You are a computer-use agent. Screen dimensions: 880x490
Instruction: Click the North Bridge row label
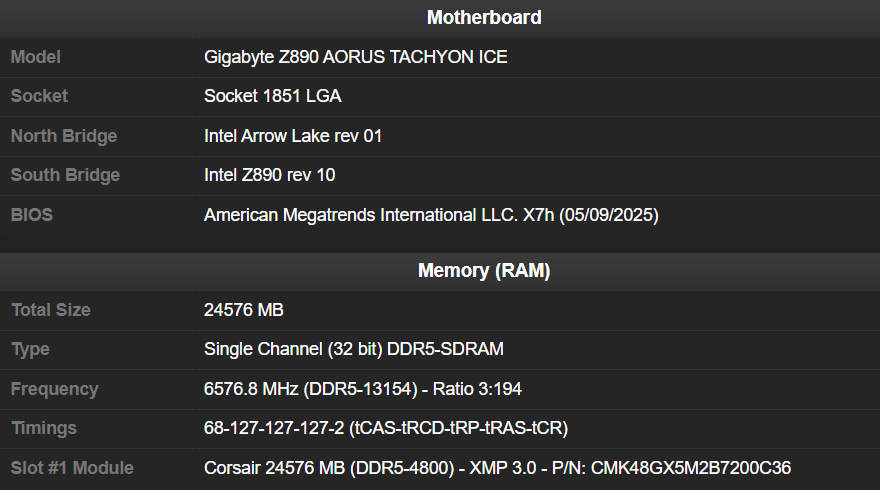(x=63, y=136)
